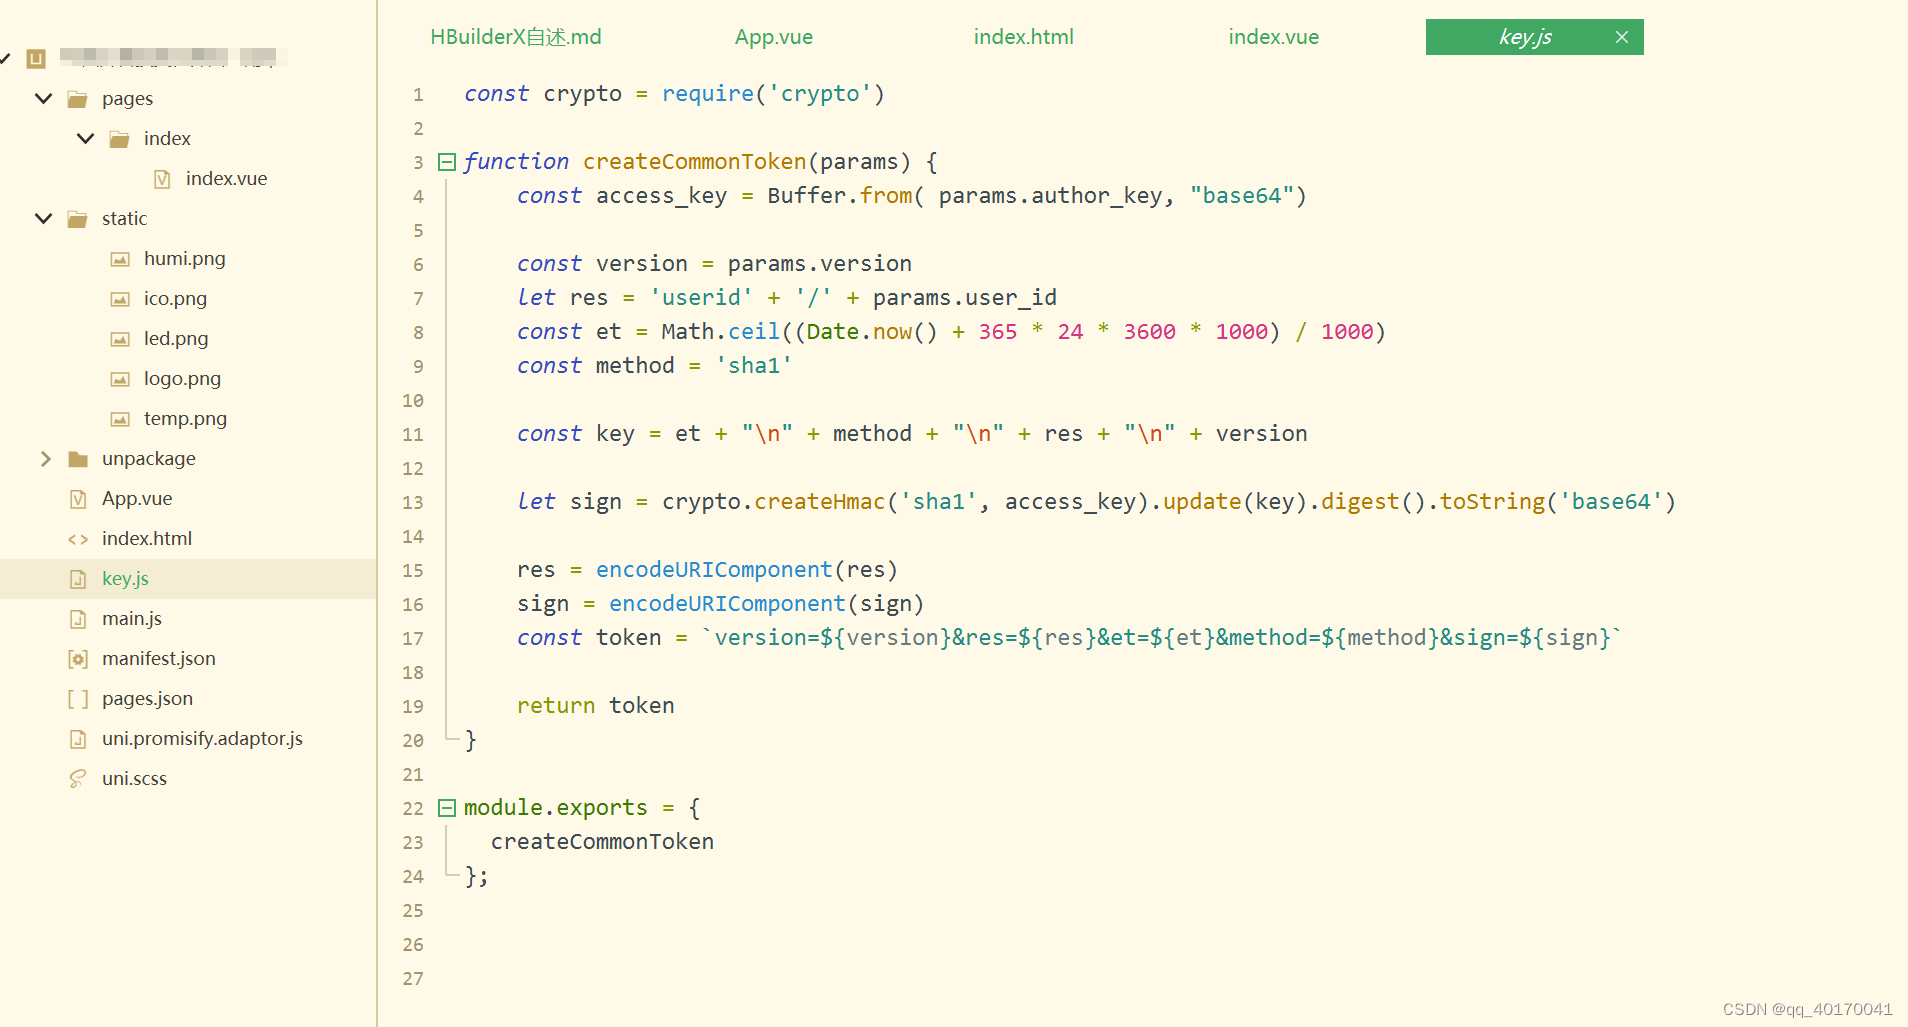Open manifest.json in the file tree

(x=159, y=658)
